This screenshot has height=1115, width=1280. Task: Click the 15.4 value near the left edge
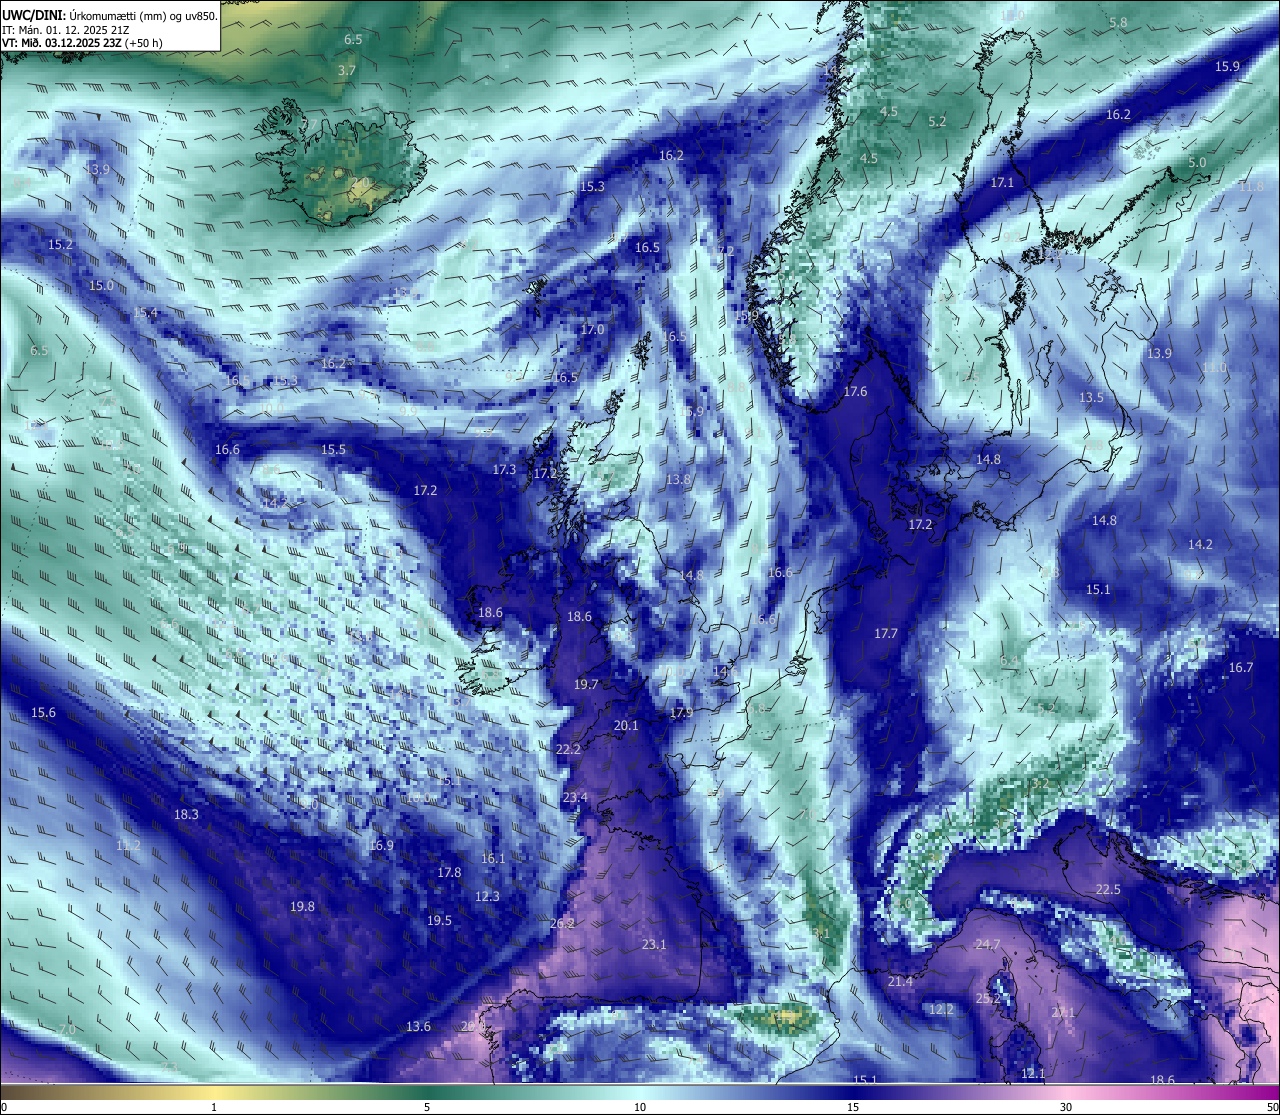coord(145,312)
